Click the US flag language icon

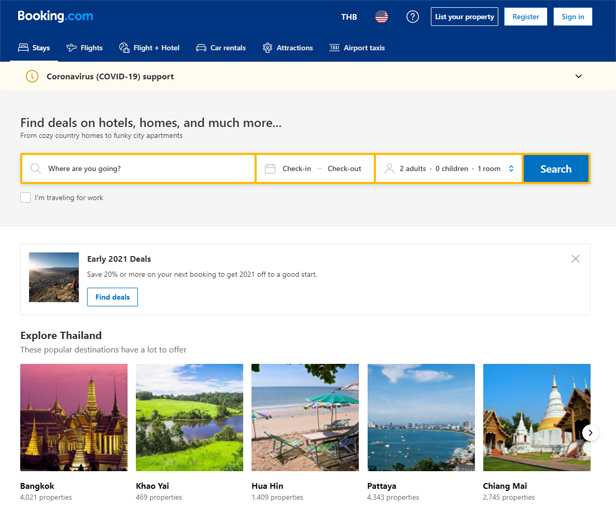(x=381, y=16)
